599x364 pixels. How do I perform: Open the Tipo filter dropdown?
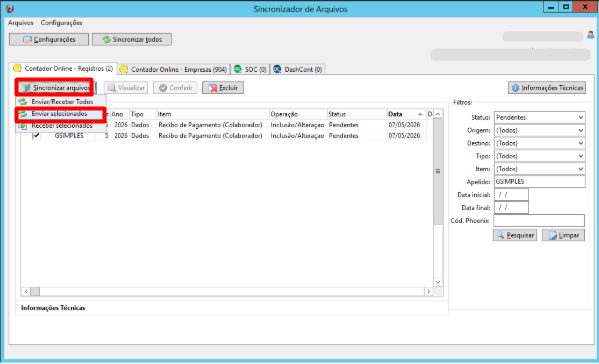pyautogui.click(x=539, y=156)
